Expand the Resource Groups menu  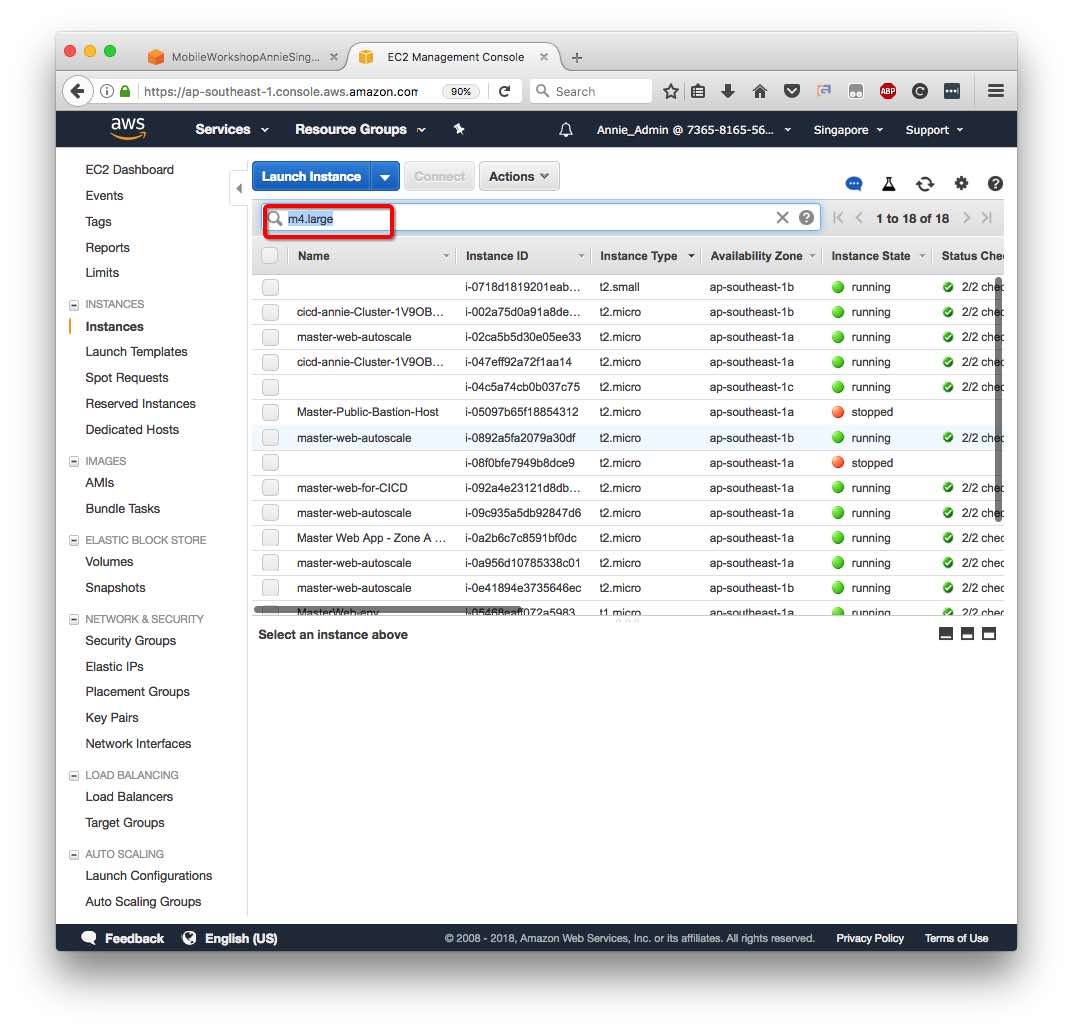coord(360,129)
